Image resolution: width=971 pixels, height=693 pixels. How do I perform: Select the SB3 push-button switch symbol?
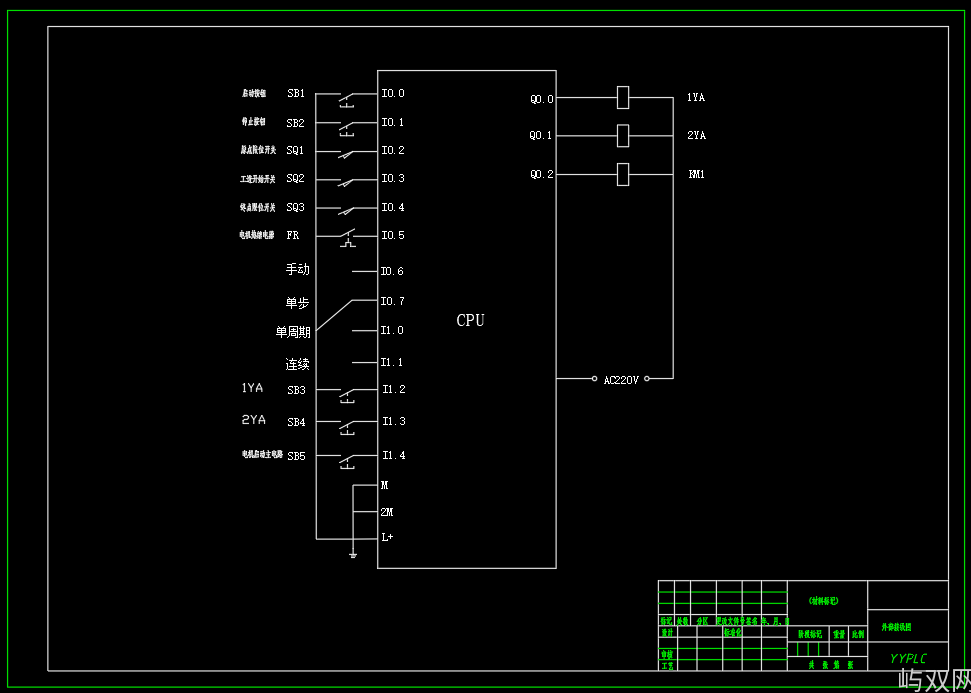pyautogui.click(x=347, y=396)
